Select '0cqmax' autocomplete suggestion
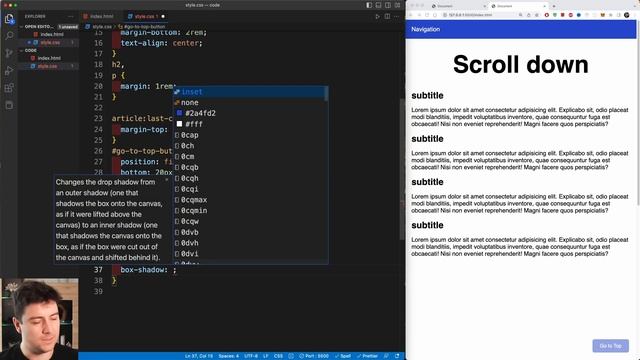Screen dimensions: 640x360 [x=250, y=200]
